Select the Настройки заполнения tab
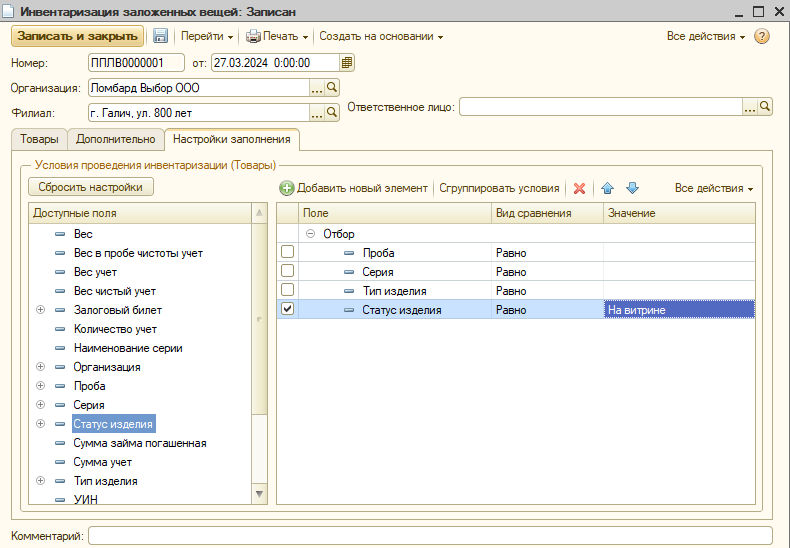The height and width of the screenshot is (548, 790). 232,140
